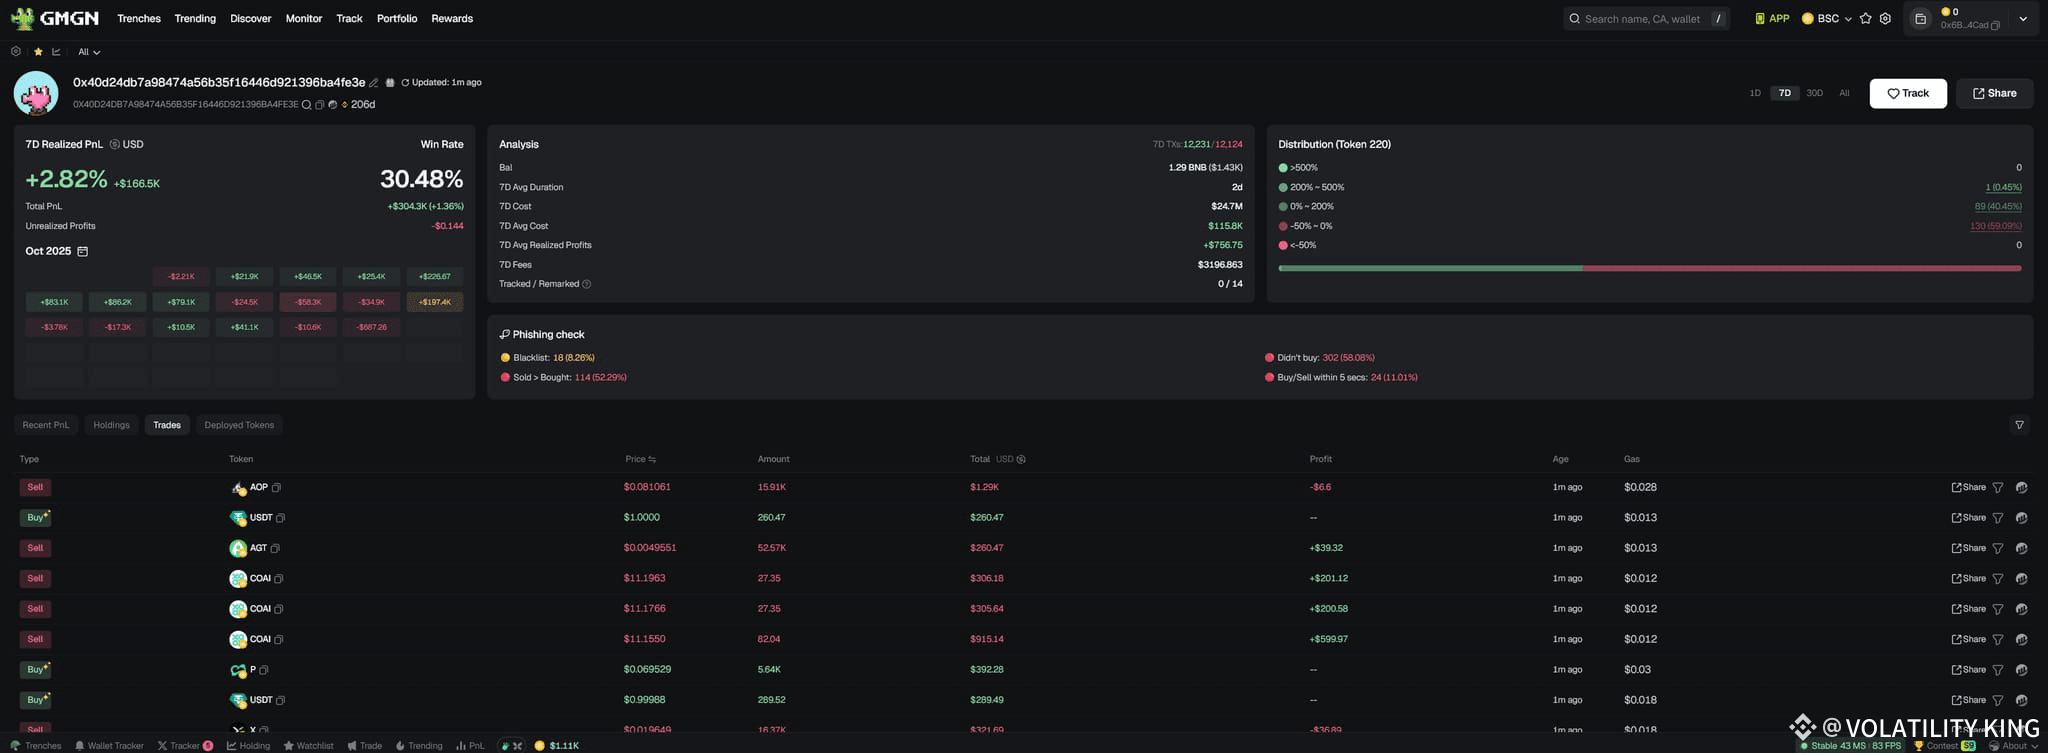Switch the time range to 30D

click(x=1814, y=93)
